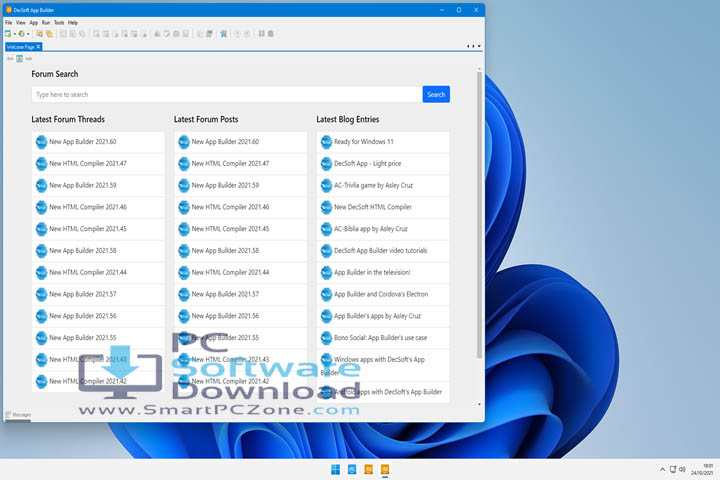
Task: Open blog entry App Builder and Cordova's Electron
Action: 383,294
